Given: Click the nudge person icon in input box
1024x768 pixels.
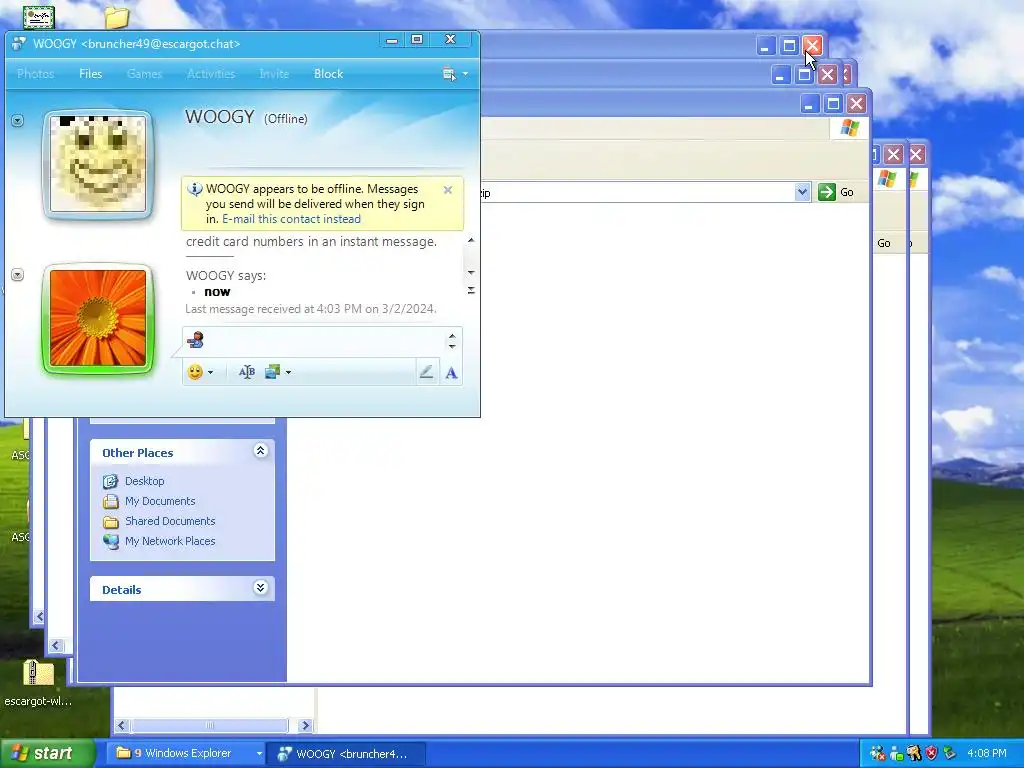Looking at the screenshot, I should pos(195,340).
